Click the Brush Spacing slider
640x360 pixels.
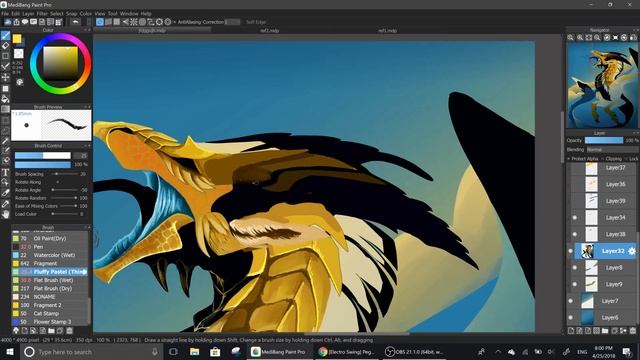pyautogui.click(x=65, y=174)
